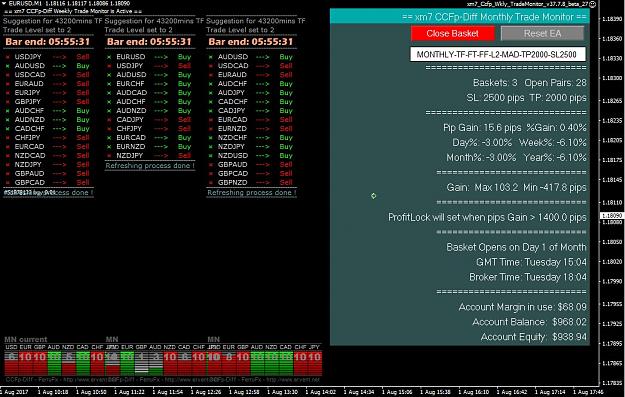Click the 'Open Pairs: 28' value

(555, 83)
